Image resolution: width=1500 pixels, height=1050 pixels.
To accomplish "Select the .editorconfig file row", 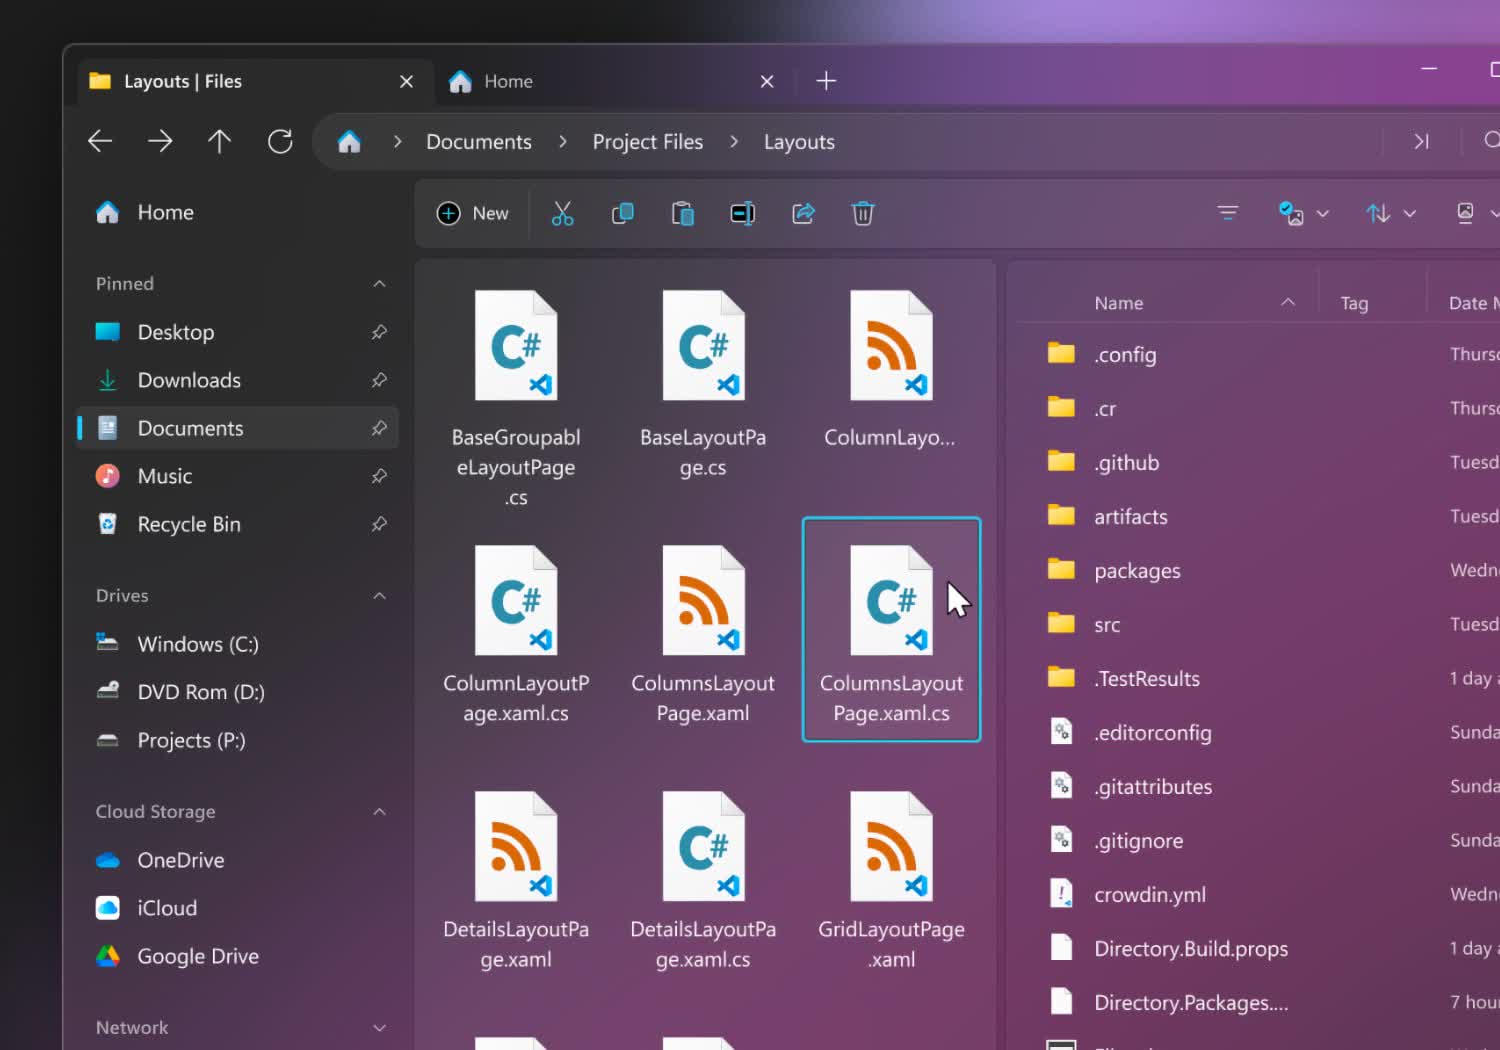I will [1260, 732].
